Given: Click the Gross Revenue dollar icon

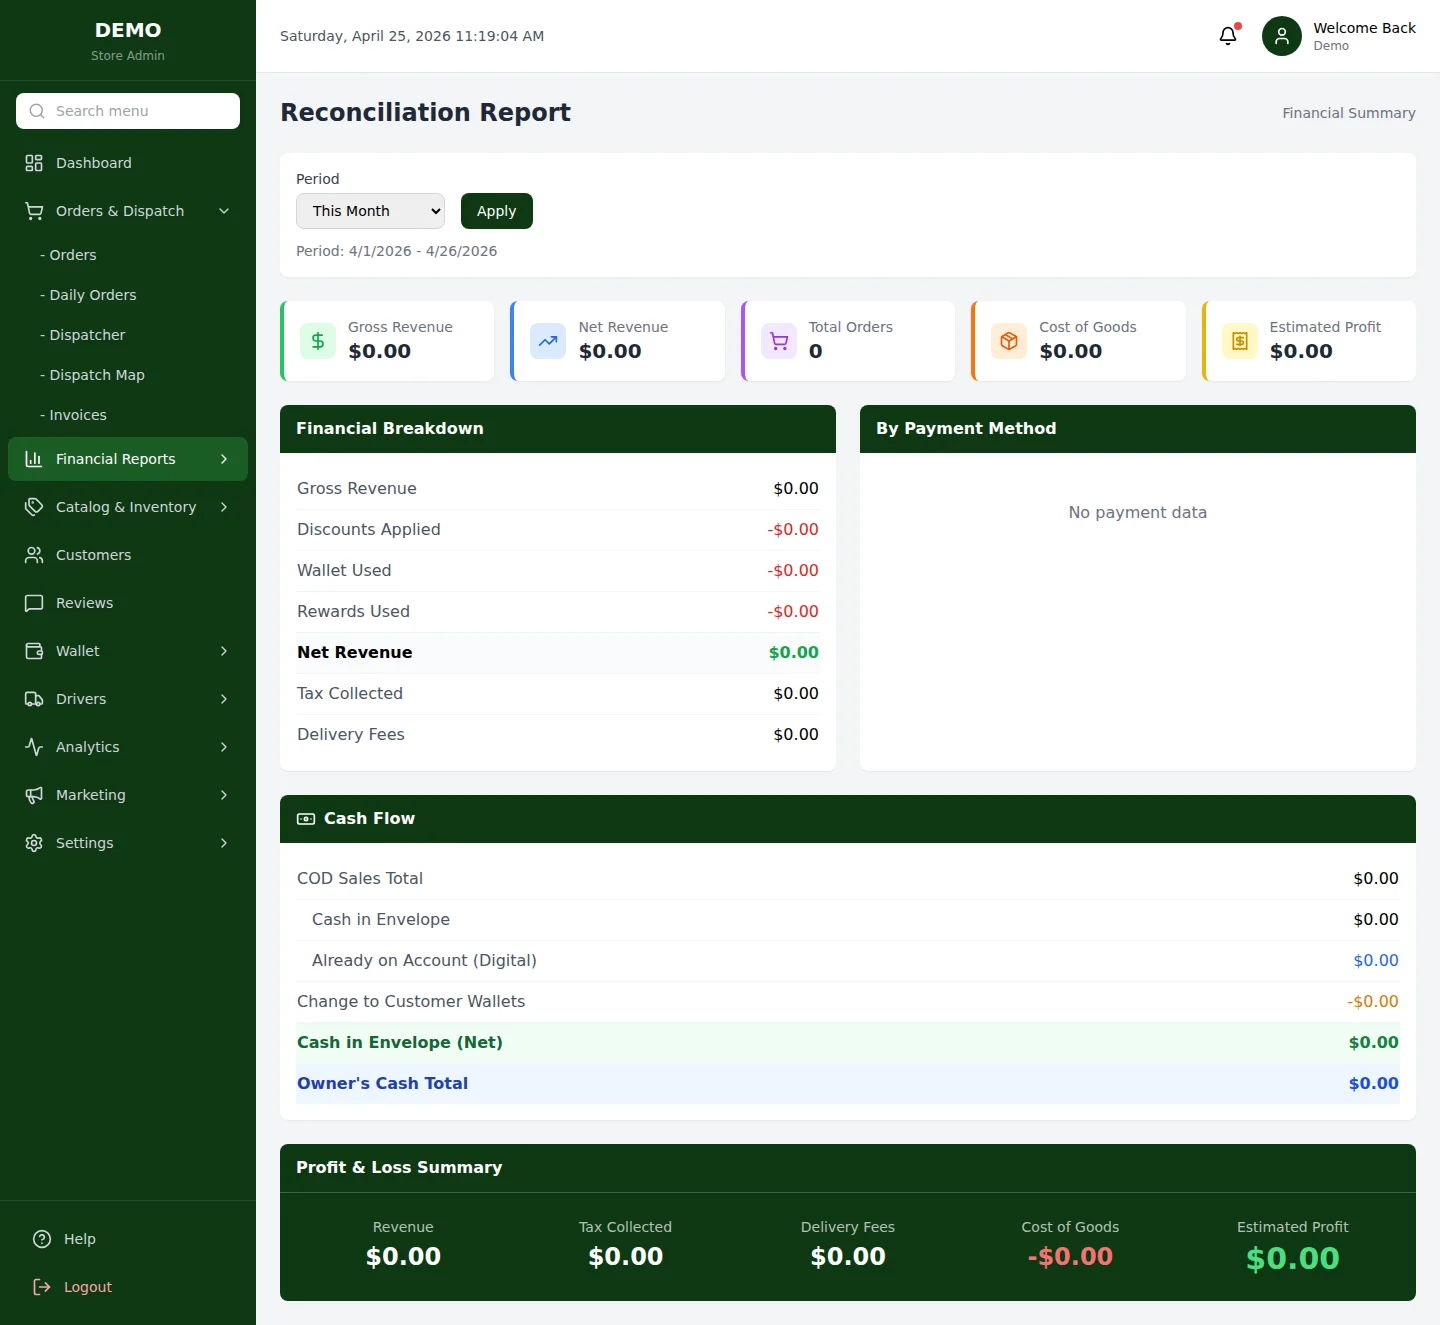Looking at the screenshot, I should point(318,341).
